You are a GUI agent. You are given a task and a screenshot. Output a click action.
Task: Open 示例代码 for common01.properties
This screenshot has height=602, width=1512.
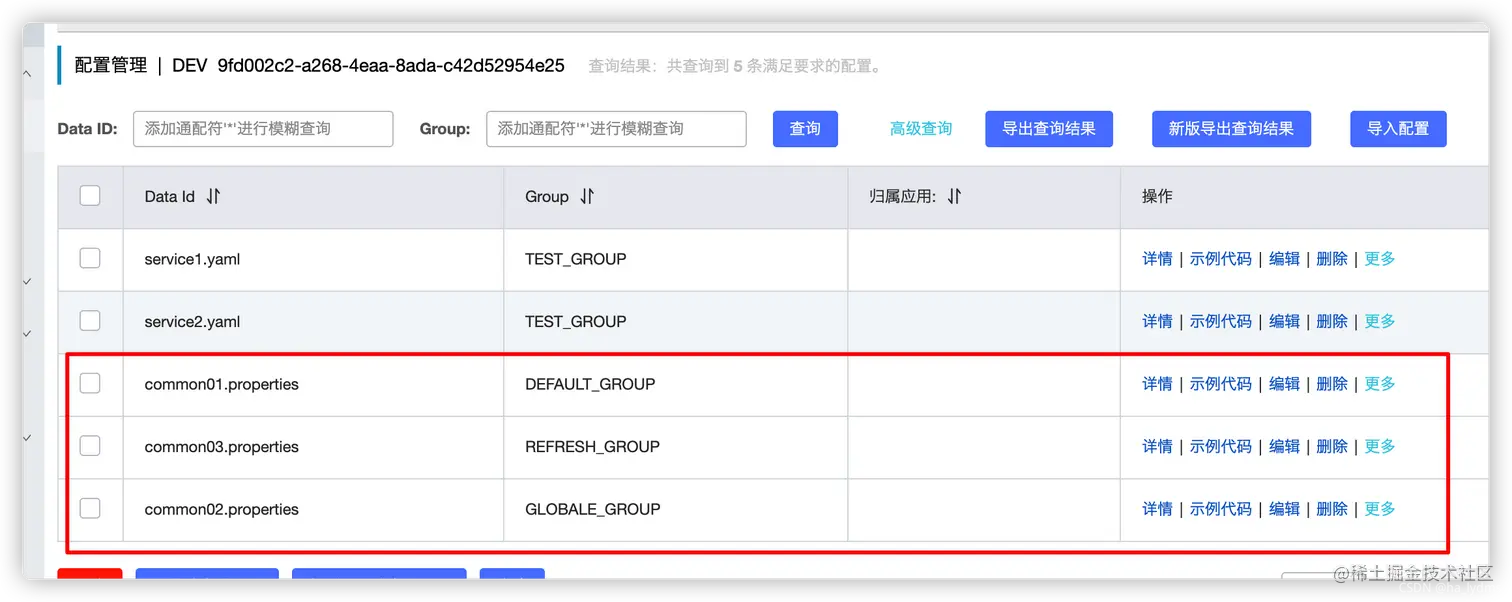click(x=1221, y=384)
